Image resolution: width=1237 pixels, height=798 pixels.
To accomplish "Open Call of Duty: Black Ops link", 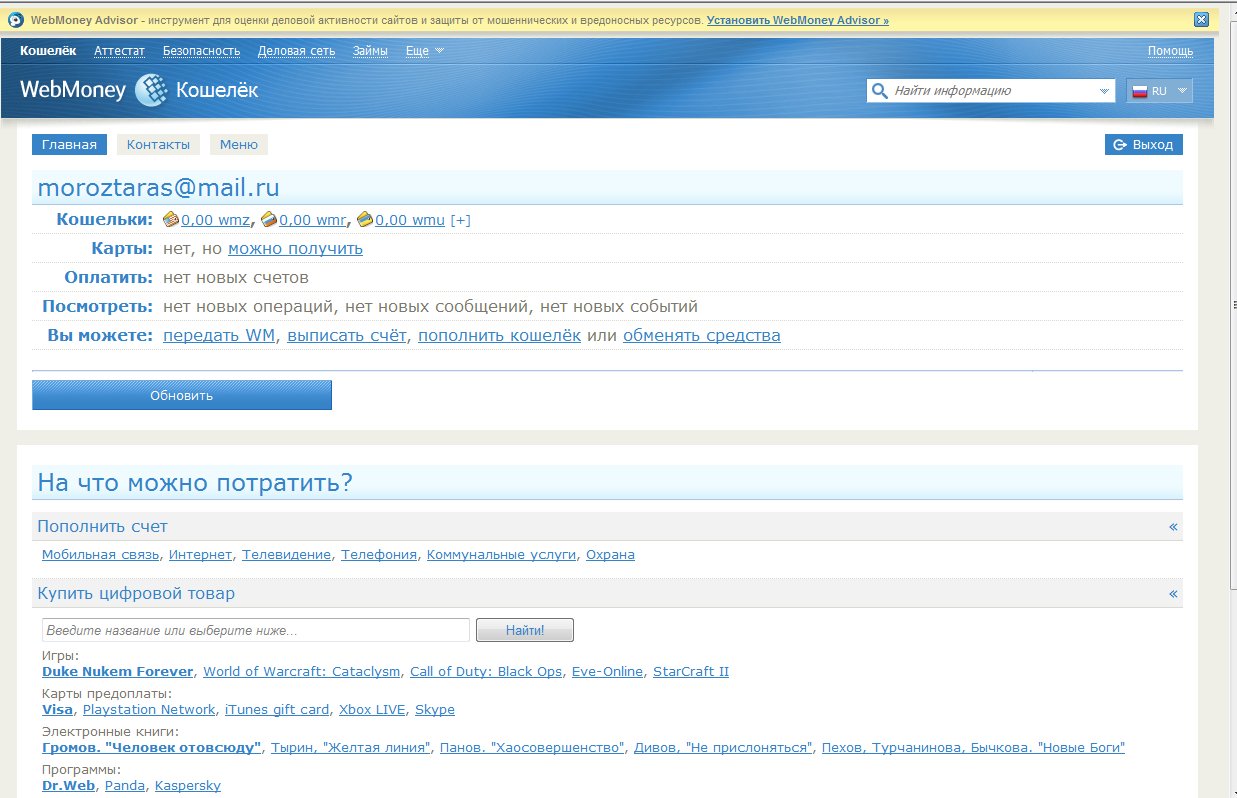I will pos(486,672).
